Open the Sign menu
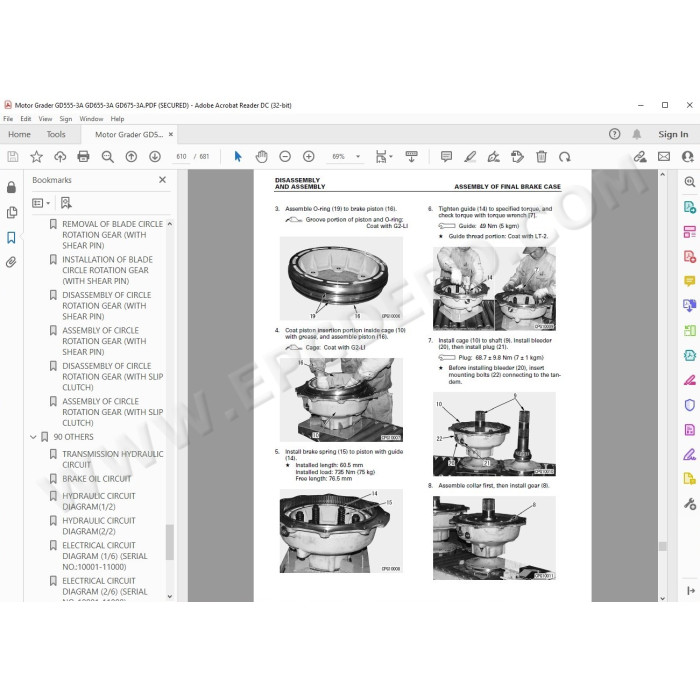The height and width of the screenshot is (700, 700). point(66,119)
